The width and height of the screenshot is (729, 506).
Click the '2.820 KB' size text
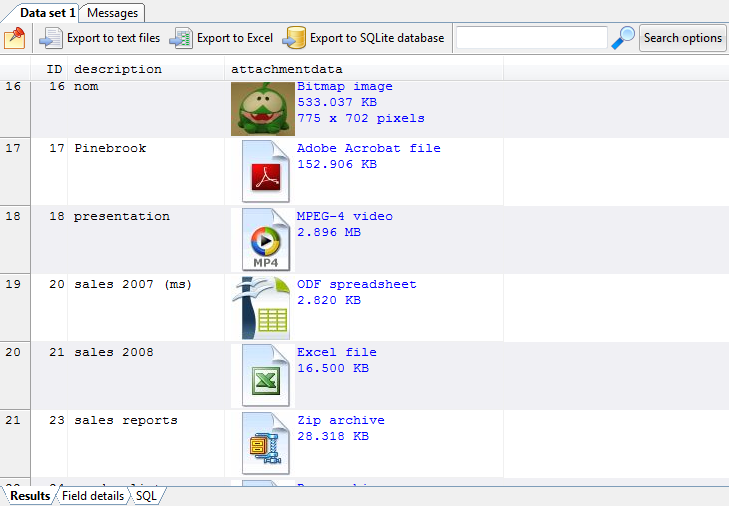(329, 300)
